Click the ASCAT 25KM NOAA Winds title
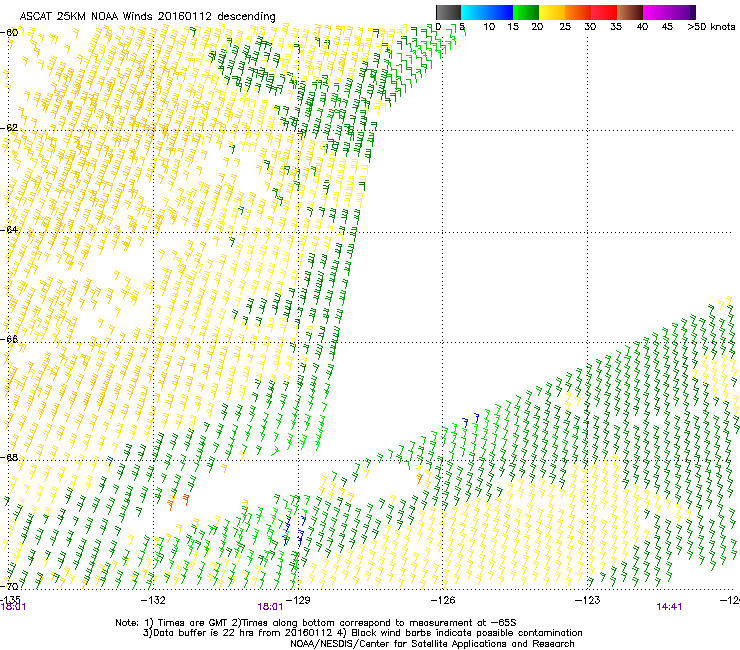Screen dimensions: 740x650 pos(147,16)
